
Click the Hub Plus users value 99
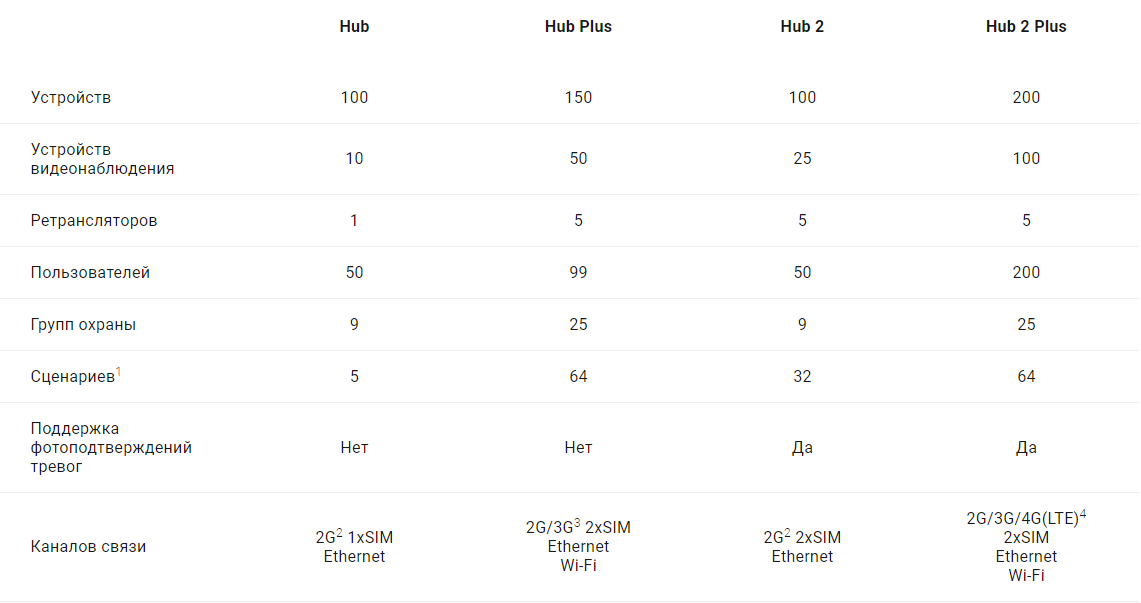coord(578,273)
